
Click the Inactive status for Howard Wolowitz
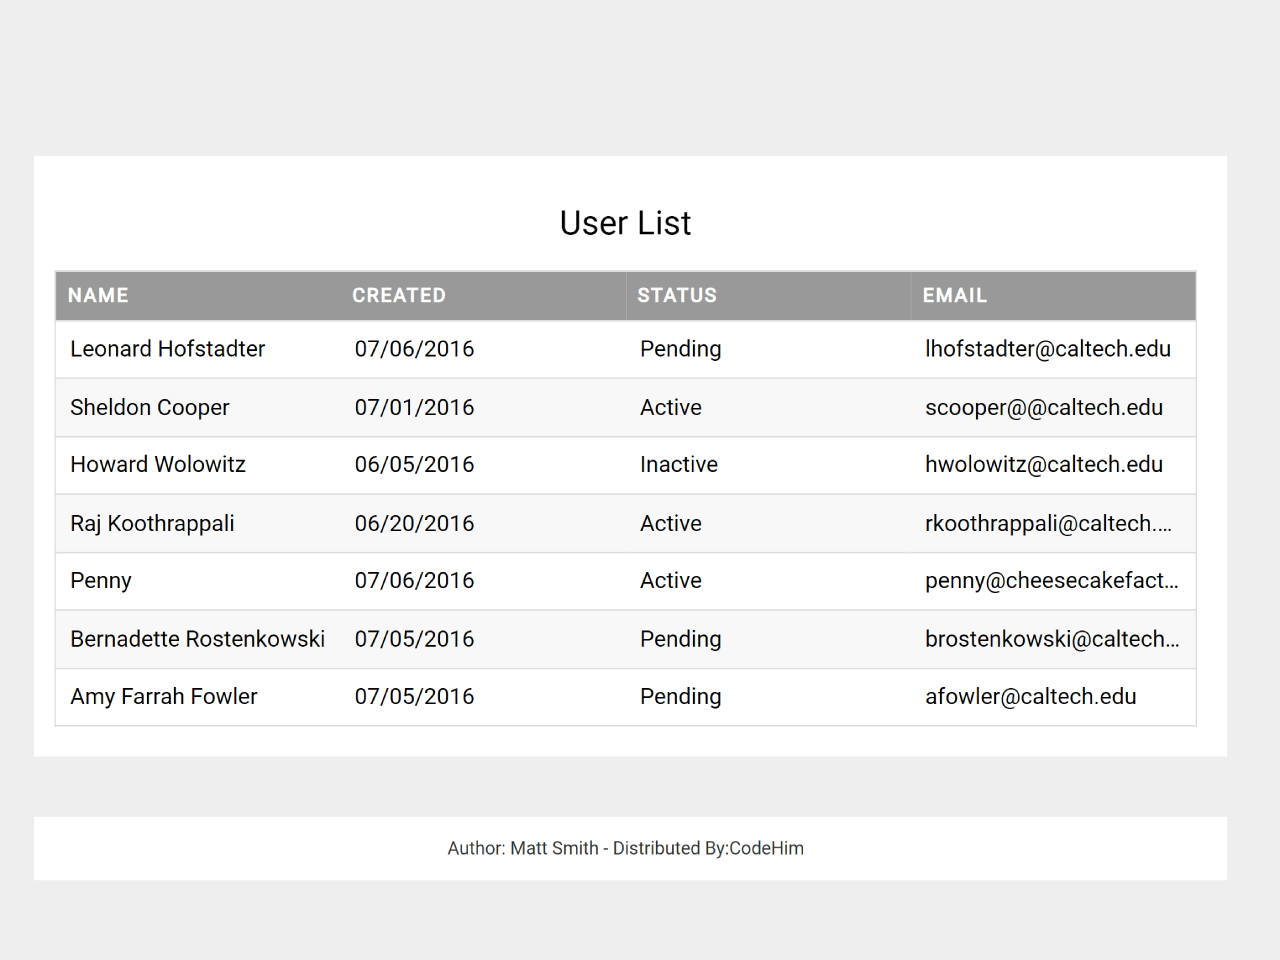pos(679,464)
